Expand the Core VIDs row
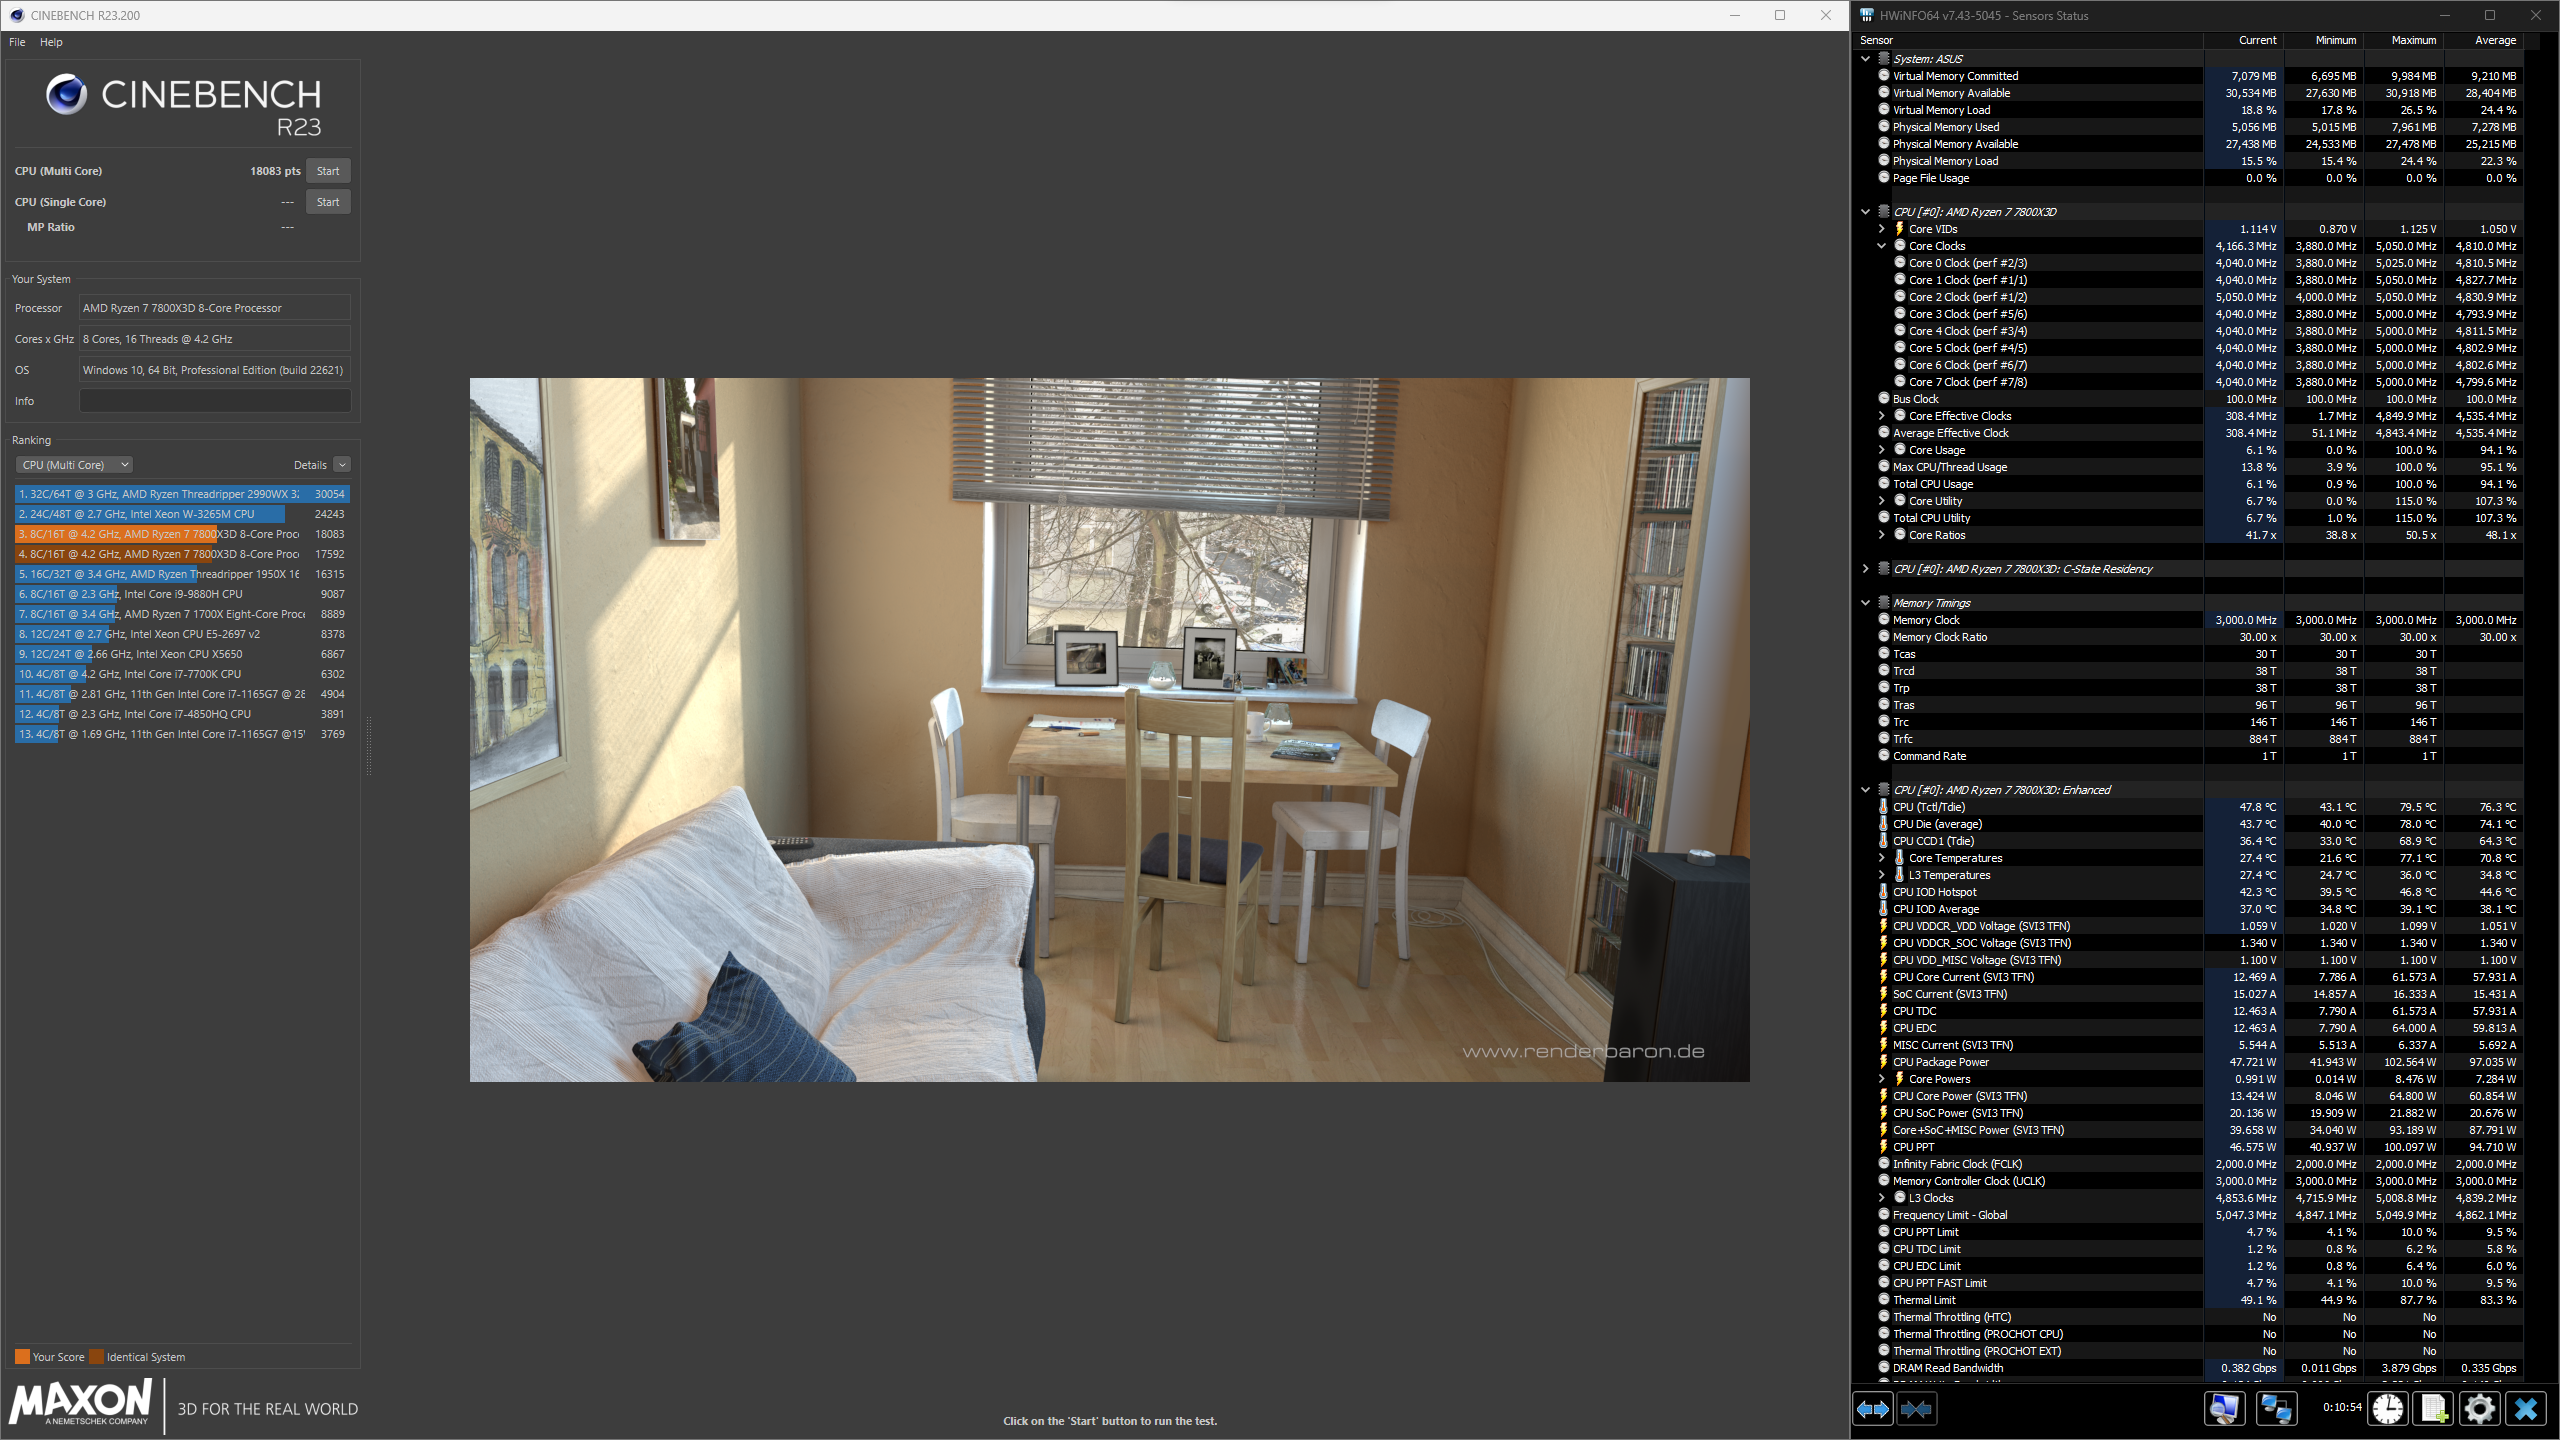 click(x=1882, y=229)
